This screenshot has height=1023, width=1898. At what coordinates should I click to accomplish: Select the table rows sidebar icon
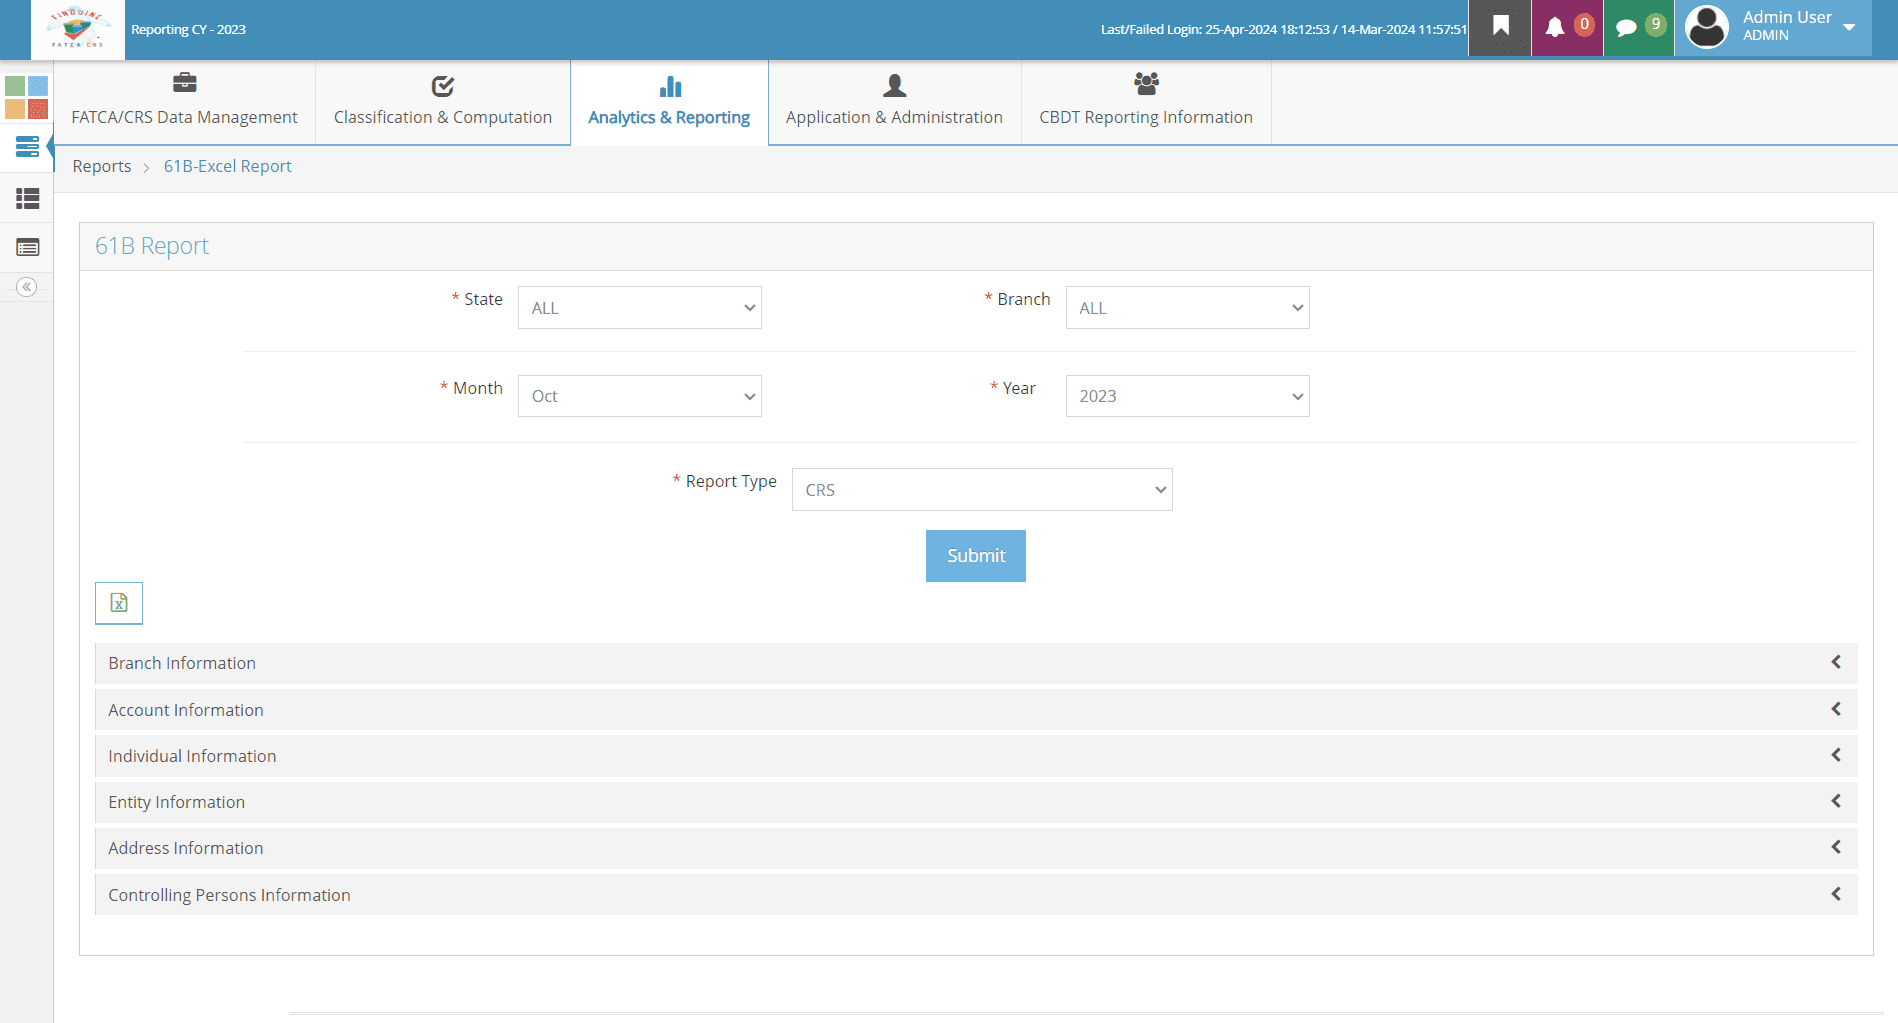[28, 247]
